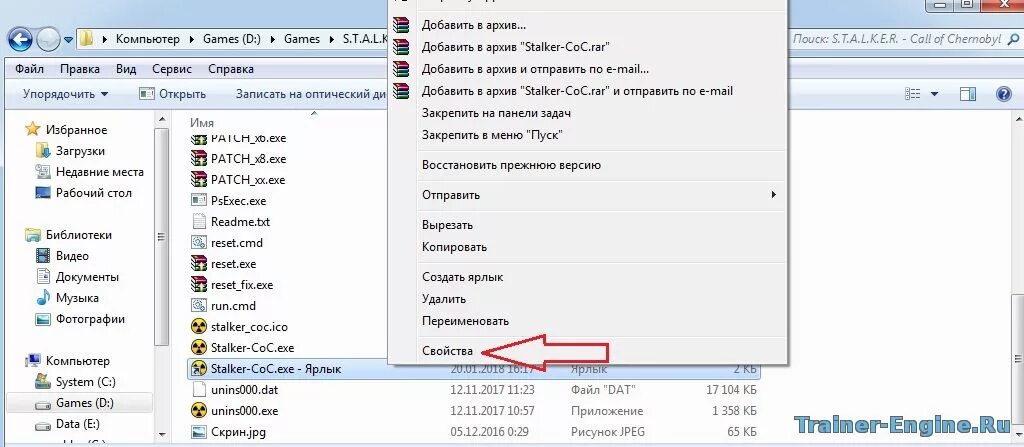Select the Stalker-CoC.exe - Ярлык shortcut
The height and width of the screenshot is (447, 1024).
point(473,369)
